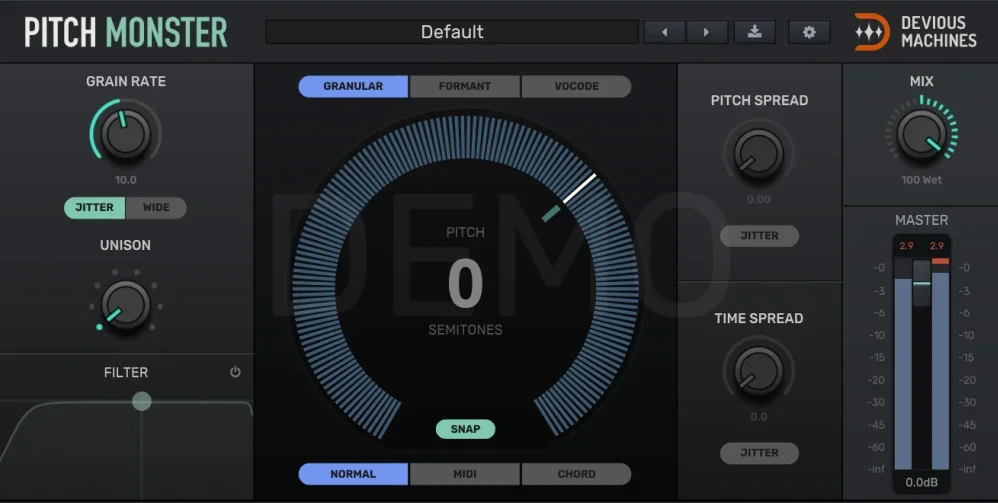Click the Grain Rate value 10.0
This screenshot has height=503, width=998.
click(125, 180)
